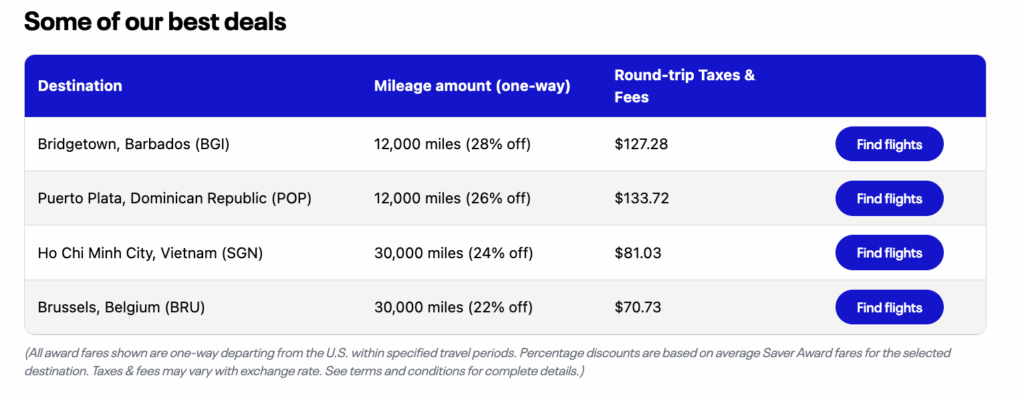Select the 30,000 miles (22% off) cell
The width and height of the screenshot is (1024, 400).
tap(452, 307)
